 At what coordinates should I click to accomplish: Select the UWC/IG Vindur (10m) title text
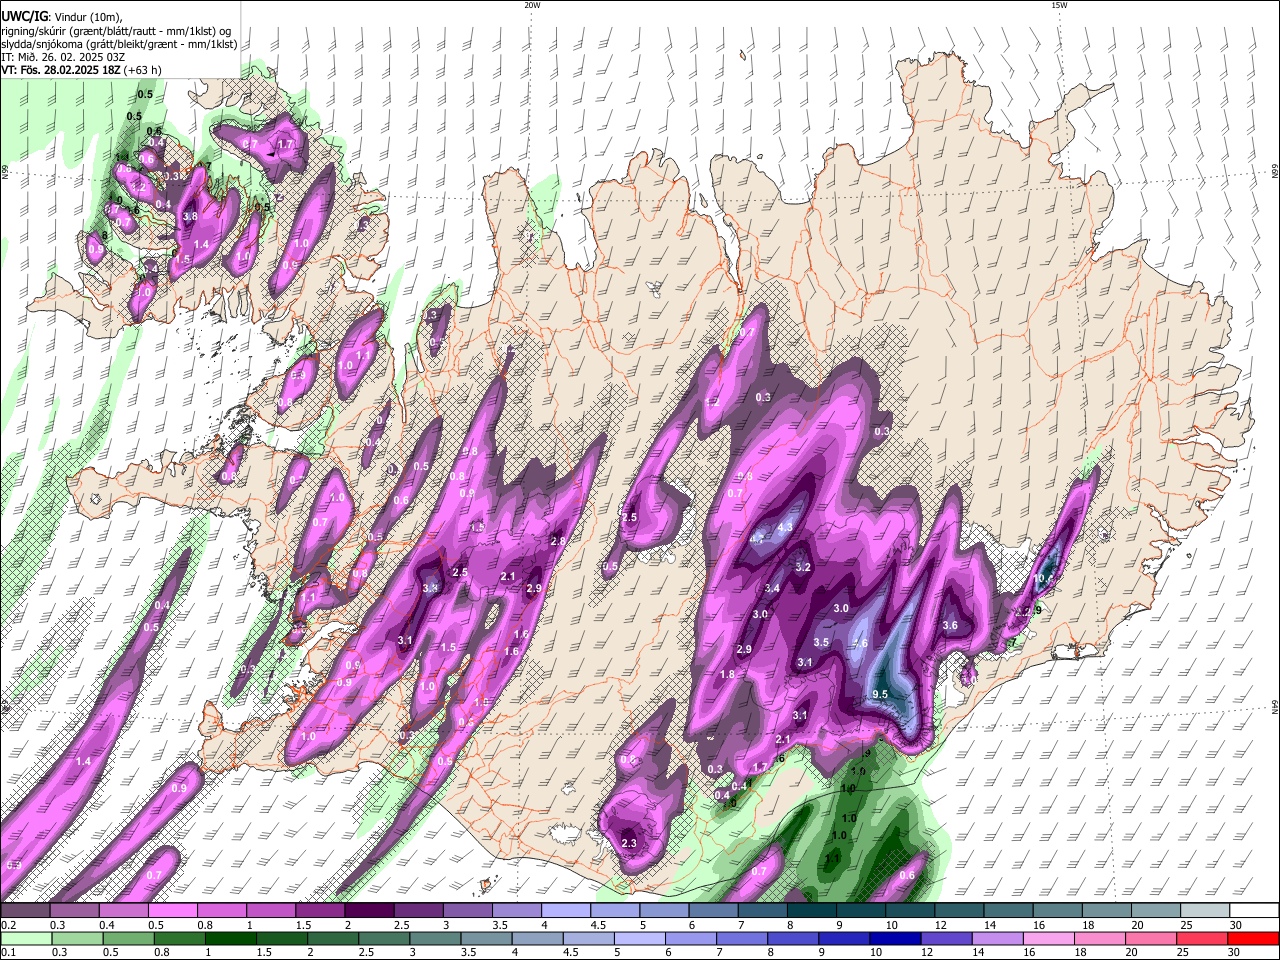pyautogui.click(x=62, y=17)
